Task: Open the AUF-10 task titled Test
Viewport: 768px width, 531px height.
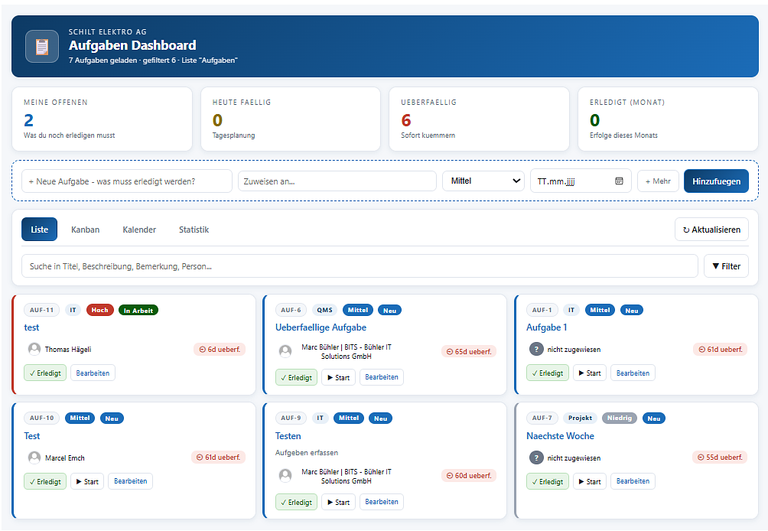Action: (32, 435)
